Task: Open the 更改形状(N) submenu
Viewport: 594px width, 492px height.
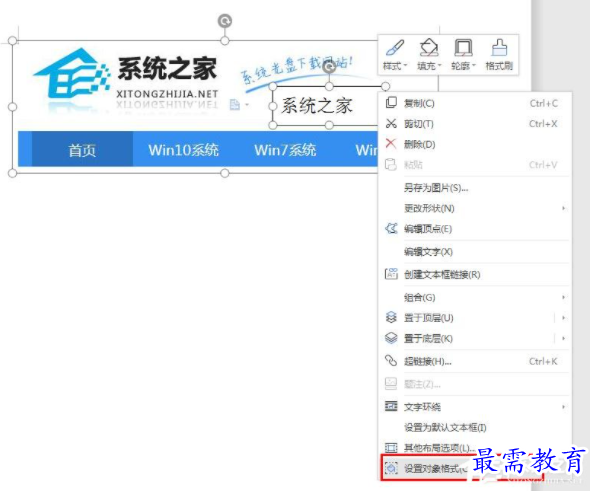Action: coord(475,208)
